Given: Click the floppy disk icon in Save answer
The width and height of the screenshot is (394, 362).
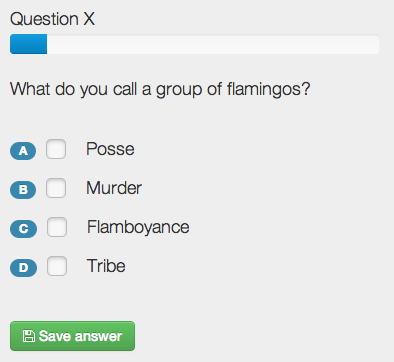Looking at the screenshot, I should 29,336.
